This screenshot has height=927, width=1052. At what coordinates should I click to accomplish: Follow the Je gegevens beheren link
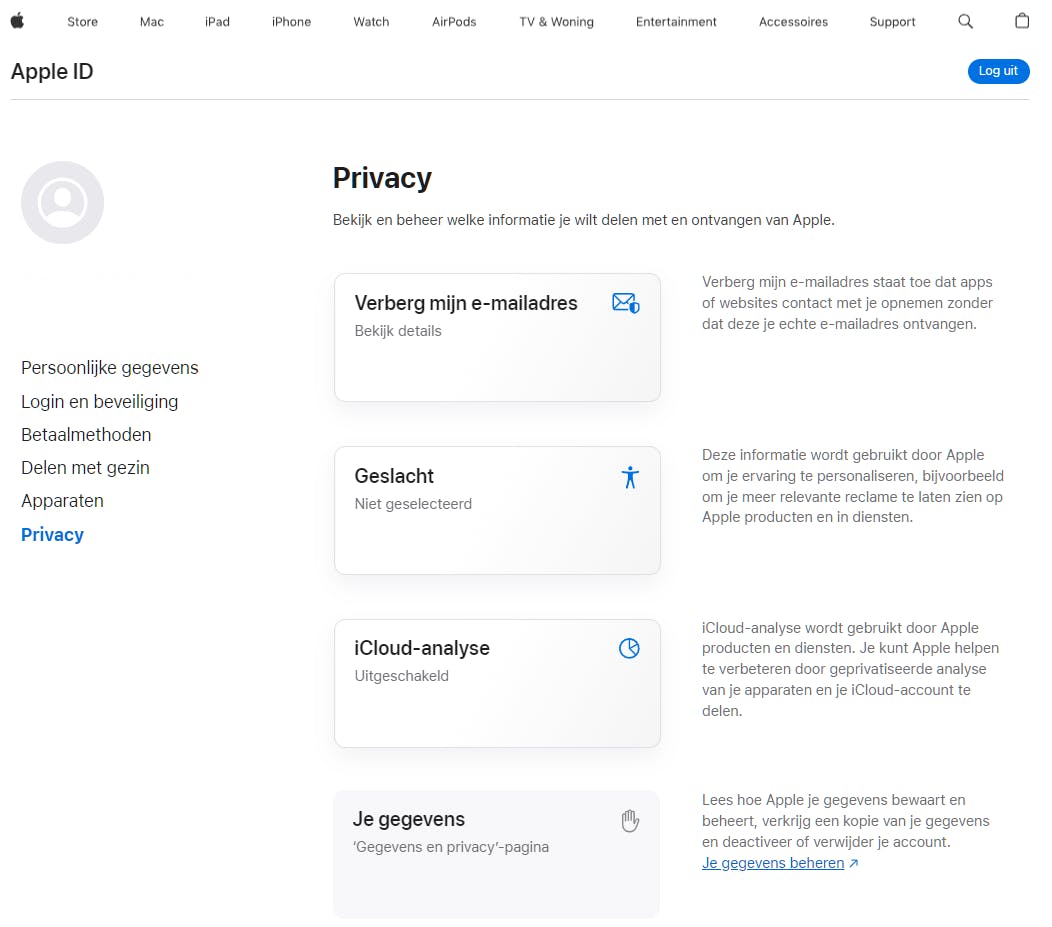click(x=773, y=863)
